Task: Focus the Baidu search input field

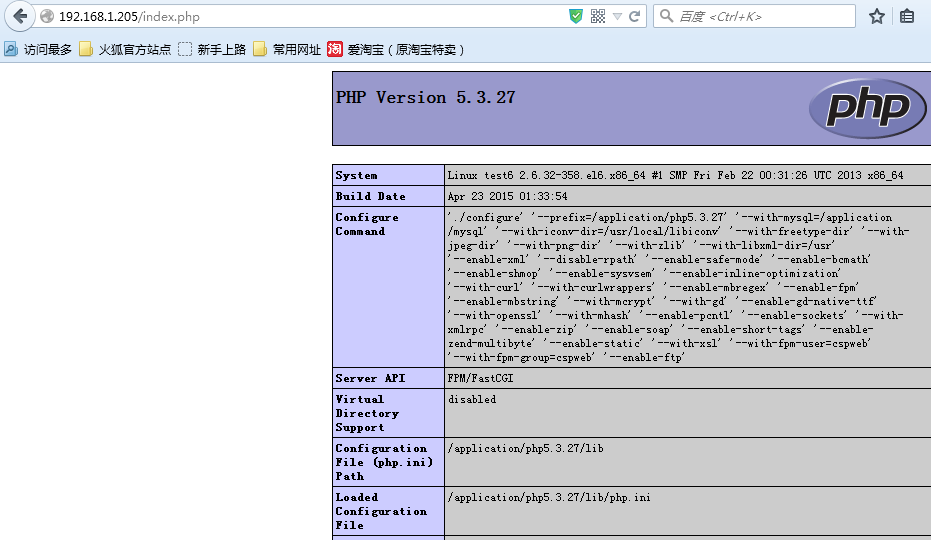Action: (x=760, y=16)
